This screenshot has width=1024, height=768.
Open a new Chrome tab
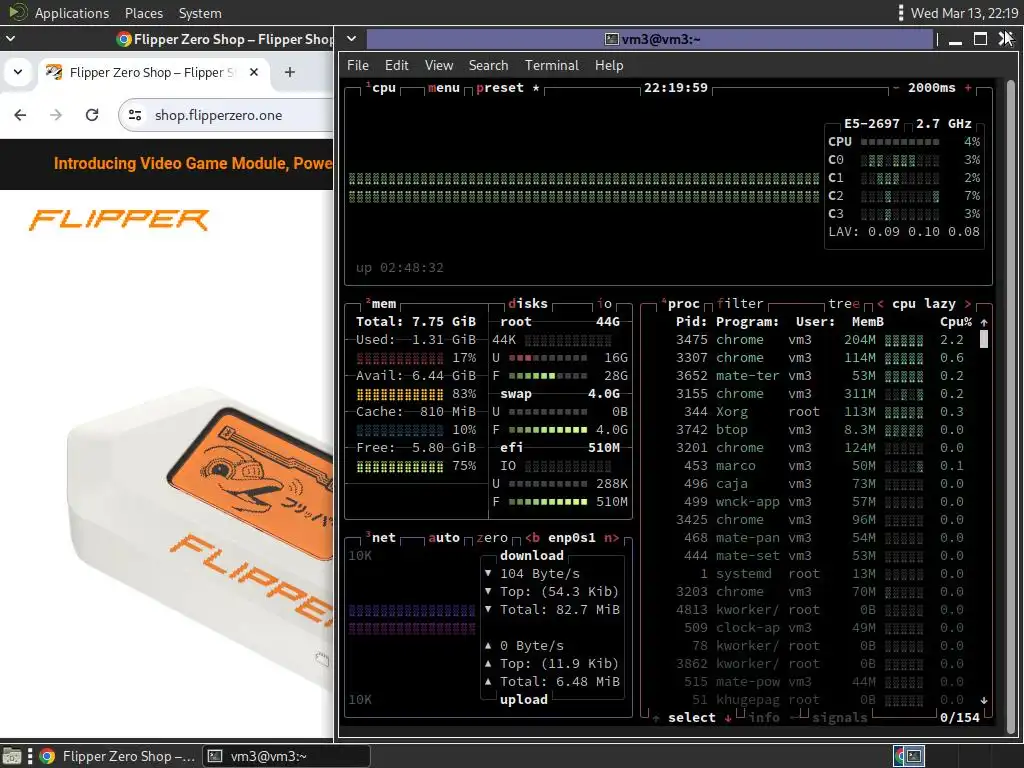289,72
